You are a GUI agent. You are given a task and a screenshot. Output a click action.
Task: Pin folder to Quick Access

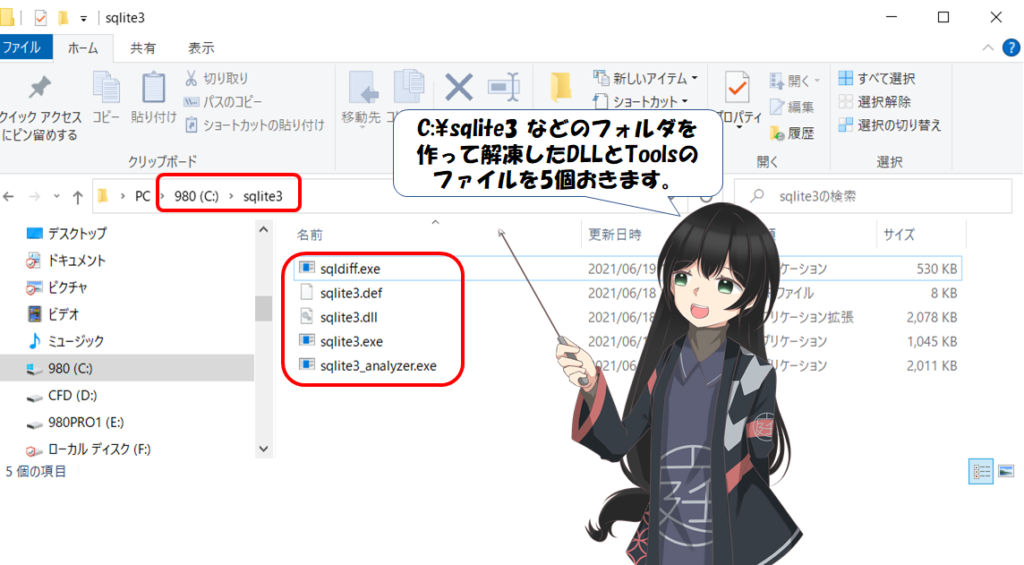[39, 108]
